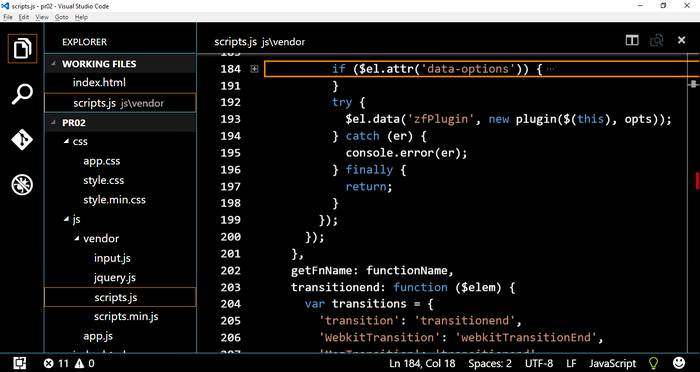Image resolution: width=700 pixels, height=372 pixels.
Task: Select scripts.js in the vendor folder tree
Action: click(120, 297)
